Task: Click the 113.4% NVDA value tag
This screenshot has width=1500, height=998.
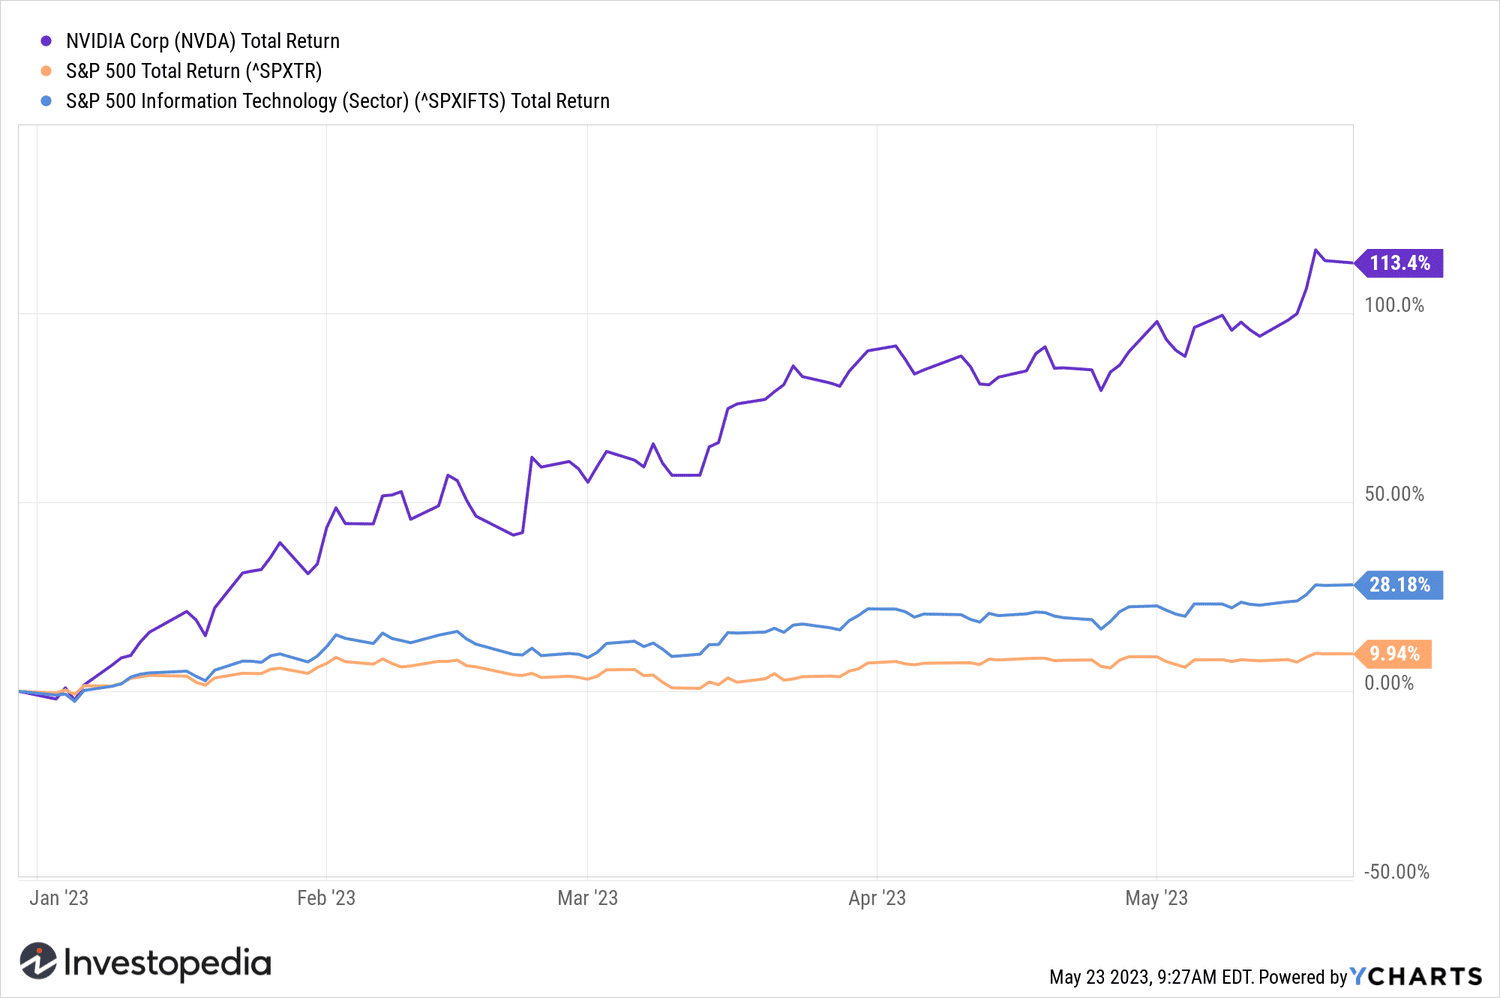Action: 1399,263
